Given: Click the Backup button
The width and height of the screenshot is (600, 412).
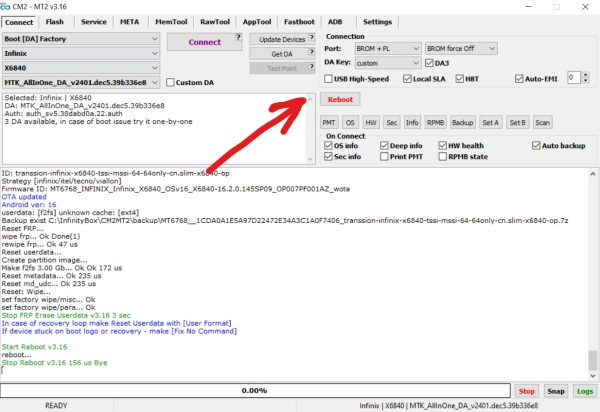Looking at the screenshot, I should (463, 123).
